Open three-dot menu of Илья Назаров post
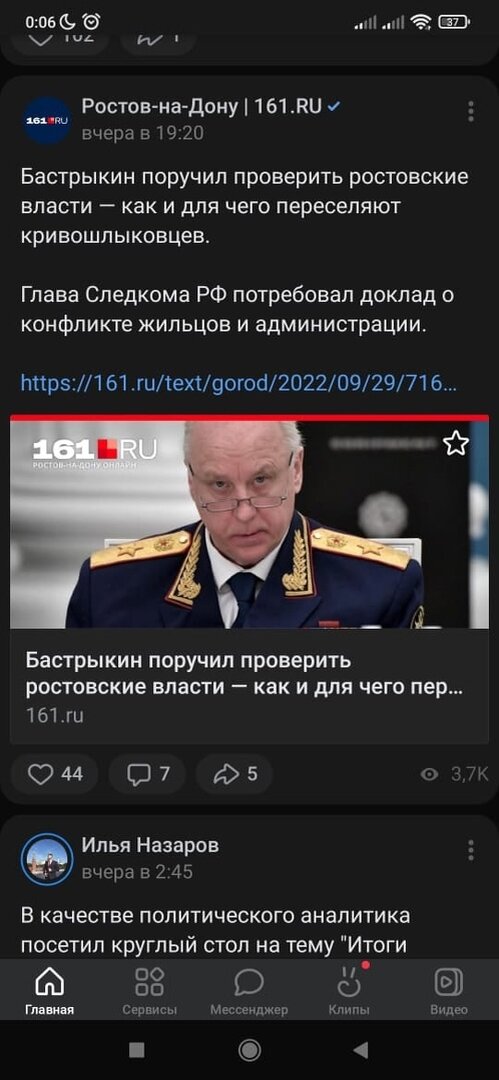 (471, 850)
